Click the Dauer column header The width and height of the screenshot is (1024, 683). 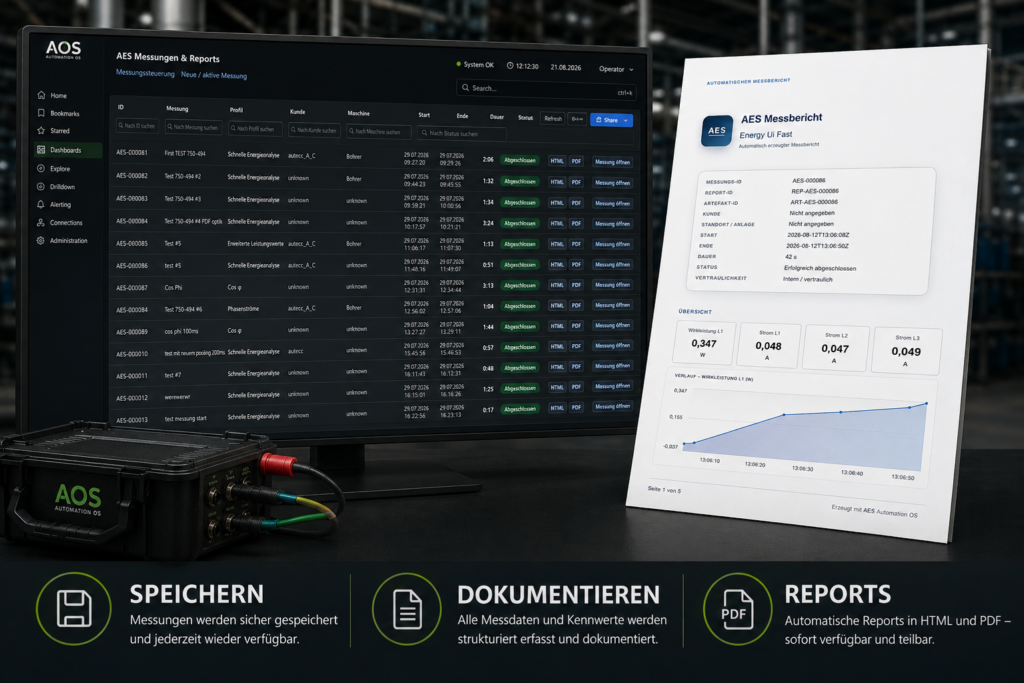point(496,117)
